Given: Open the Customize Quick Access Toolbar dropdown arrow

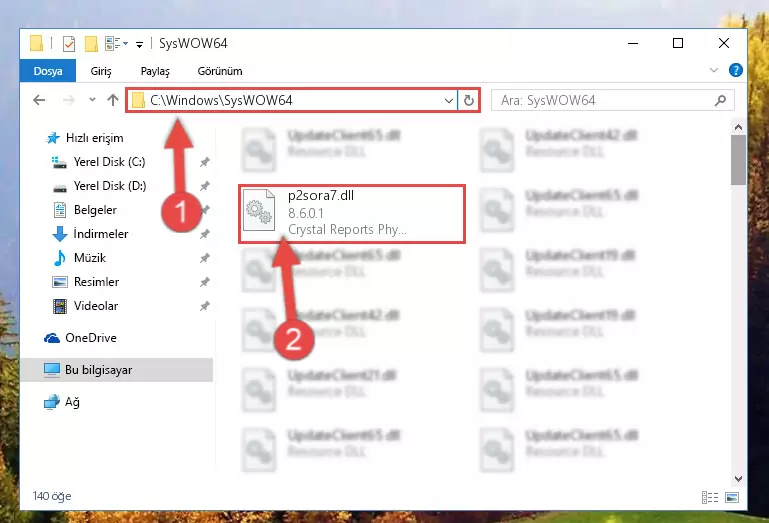Looking at the screenshot, I should [139, 45].
